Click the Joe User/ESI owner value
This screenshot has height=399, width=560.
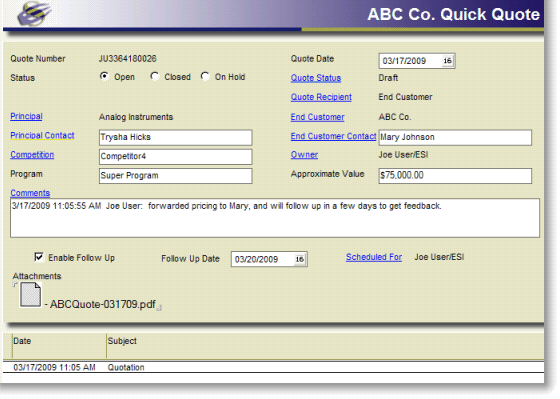[x=403, y=155]
